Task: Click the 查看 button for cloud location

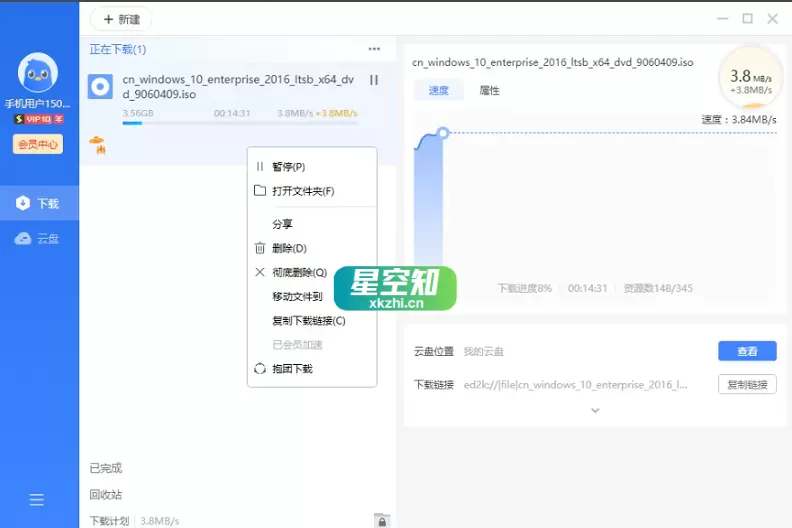Action: (747, 351)
